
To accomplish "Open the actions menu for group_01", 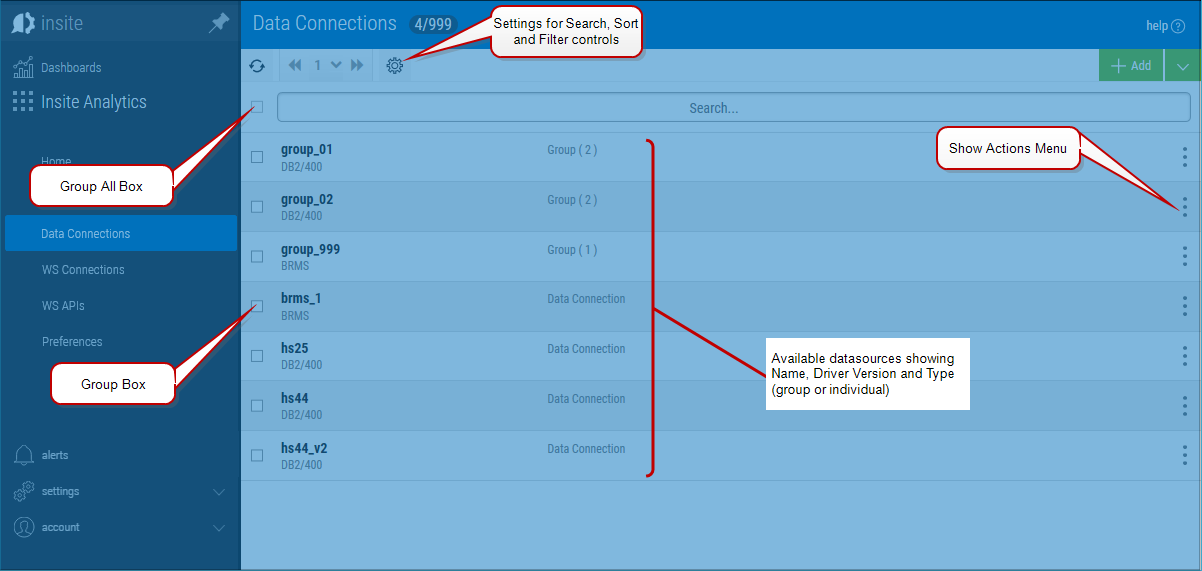I will [x=1184, y=157].
